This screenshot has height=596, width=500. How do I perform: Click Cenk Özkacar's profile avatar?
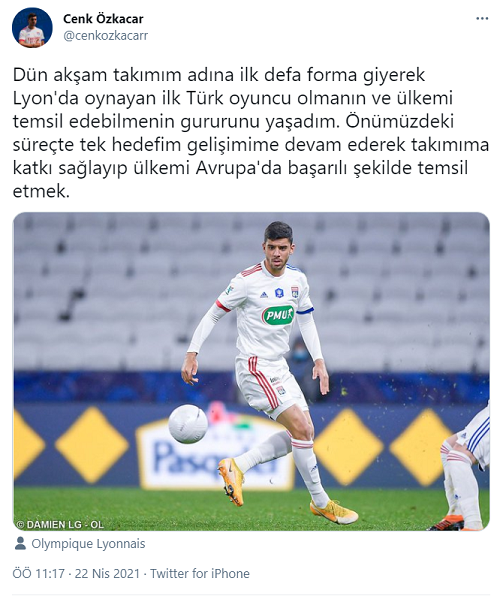pyautogui.click(x=32, y=27)
